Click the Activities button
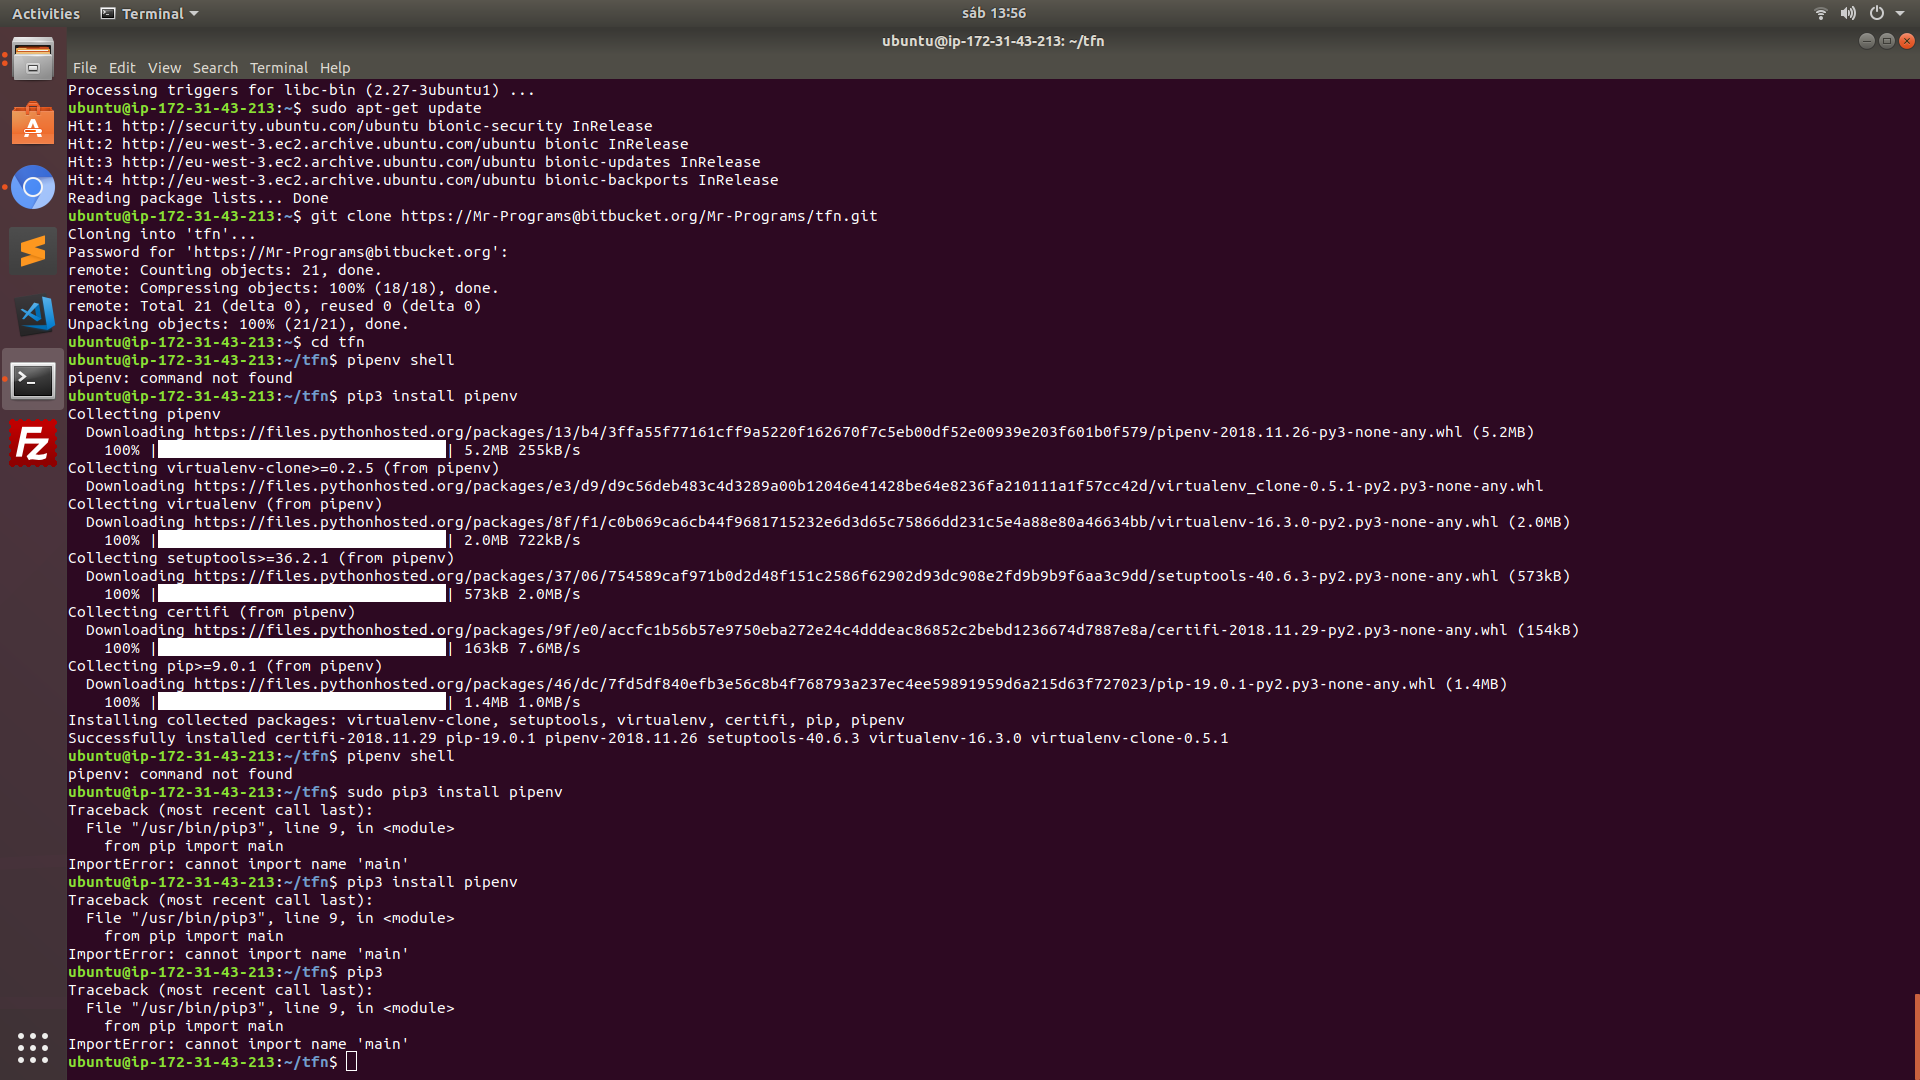Screen dimensions: 1920x1080 (x=45, y=13)
